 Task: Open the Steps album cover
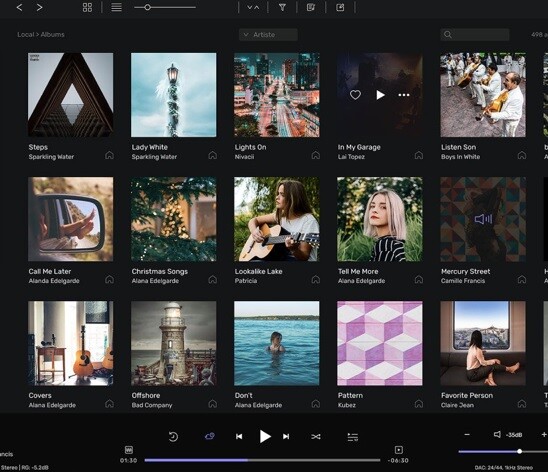point(71,95)
